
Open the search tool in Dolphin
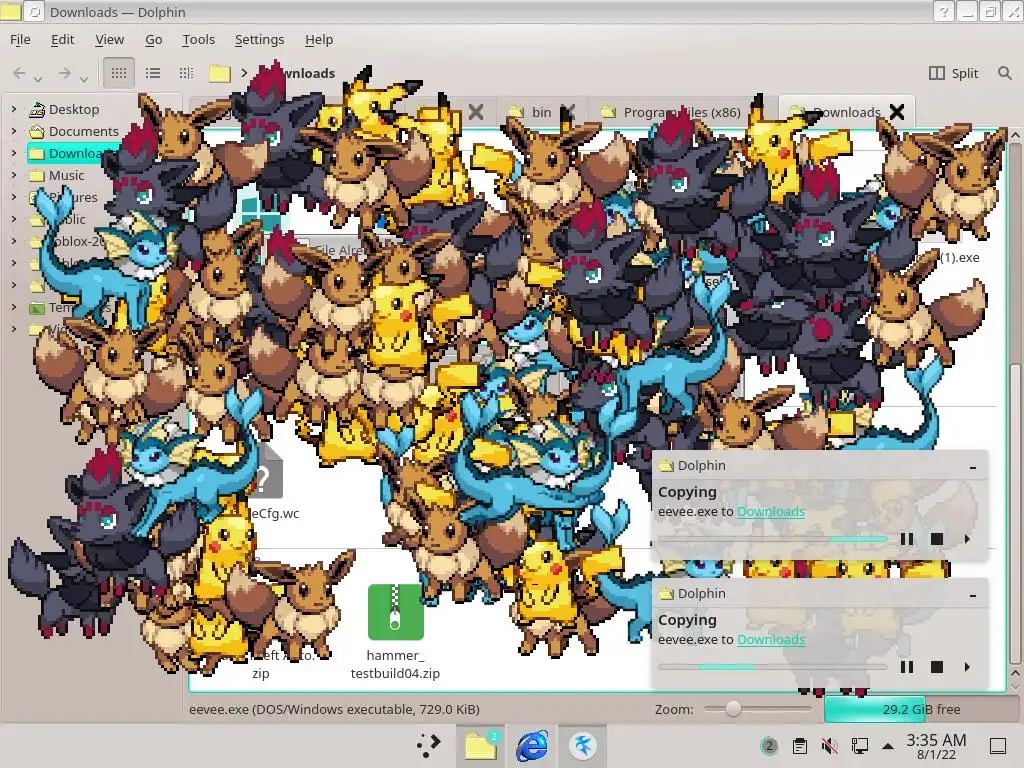click(x=1004, y=73)
